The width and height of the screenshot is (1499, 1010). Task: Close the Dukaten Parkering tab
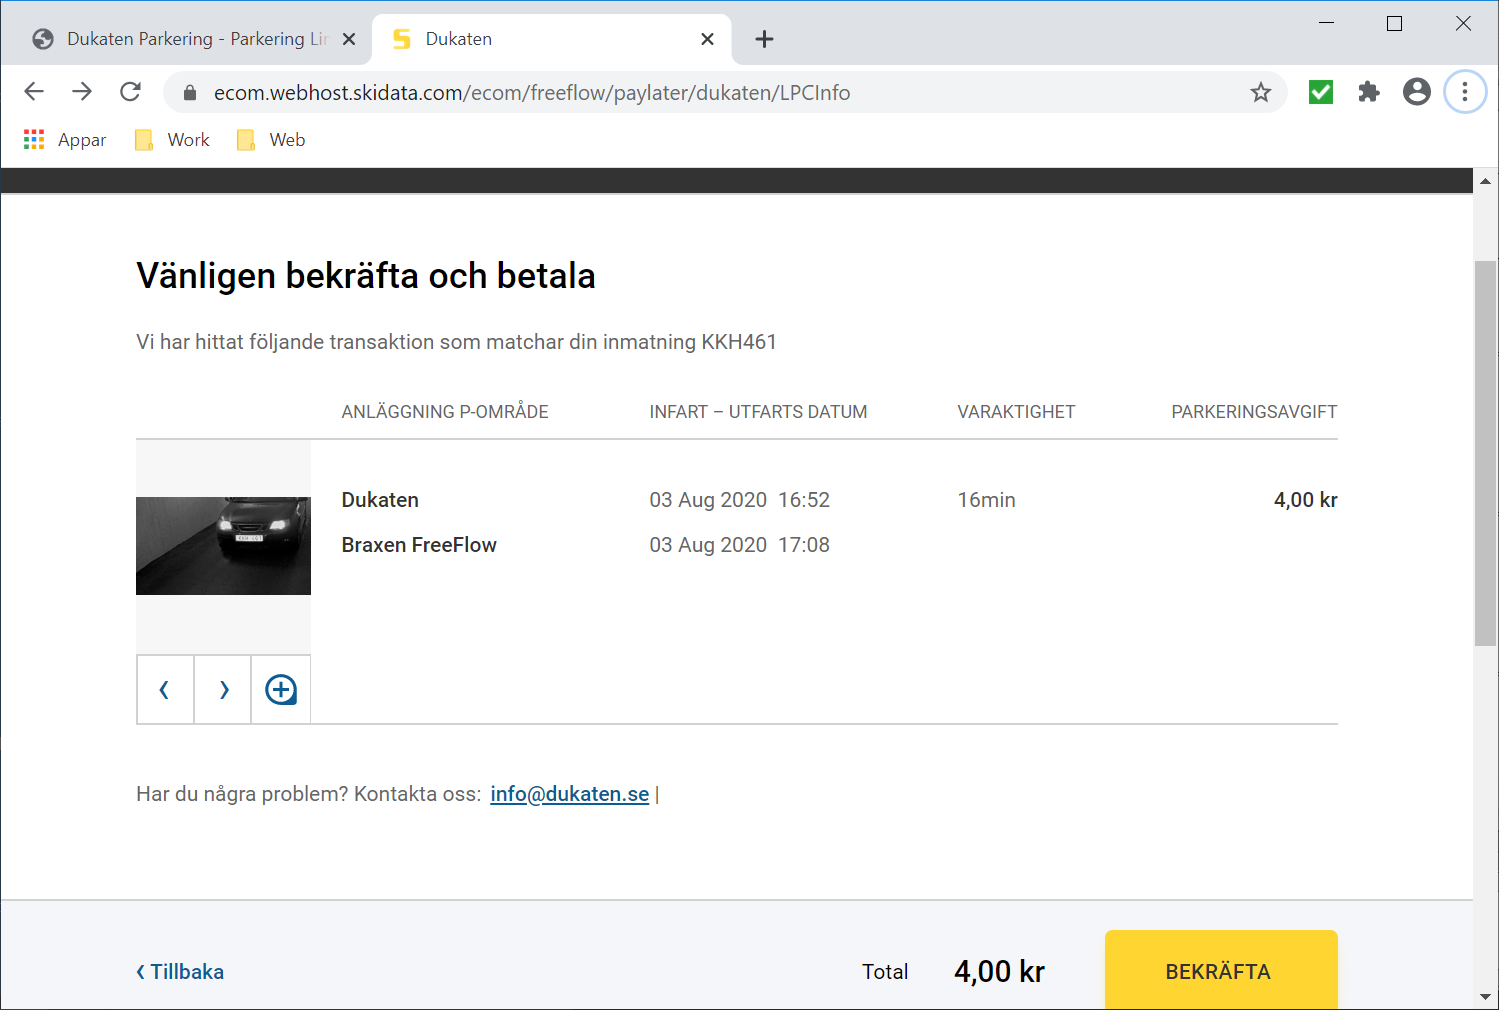[x=349, y=39]
